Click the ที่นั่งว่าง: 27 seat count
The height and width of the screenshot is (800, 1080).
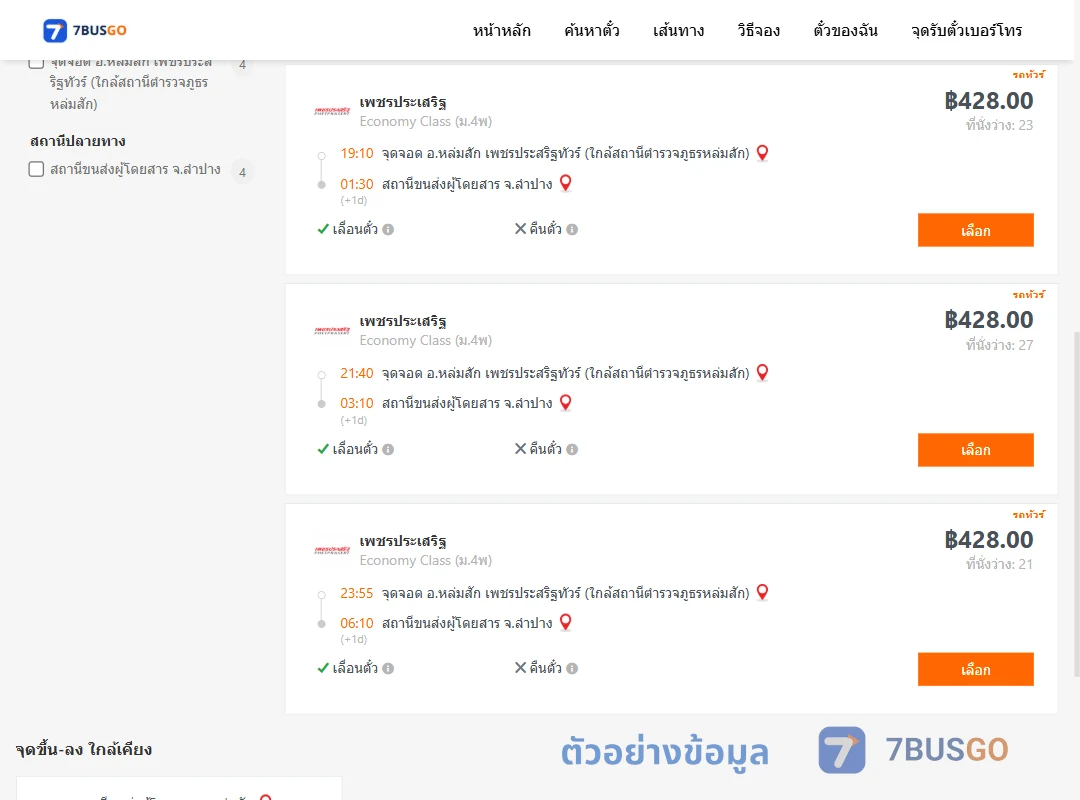(999, 345)
